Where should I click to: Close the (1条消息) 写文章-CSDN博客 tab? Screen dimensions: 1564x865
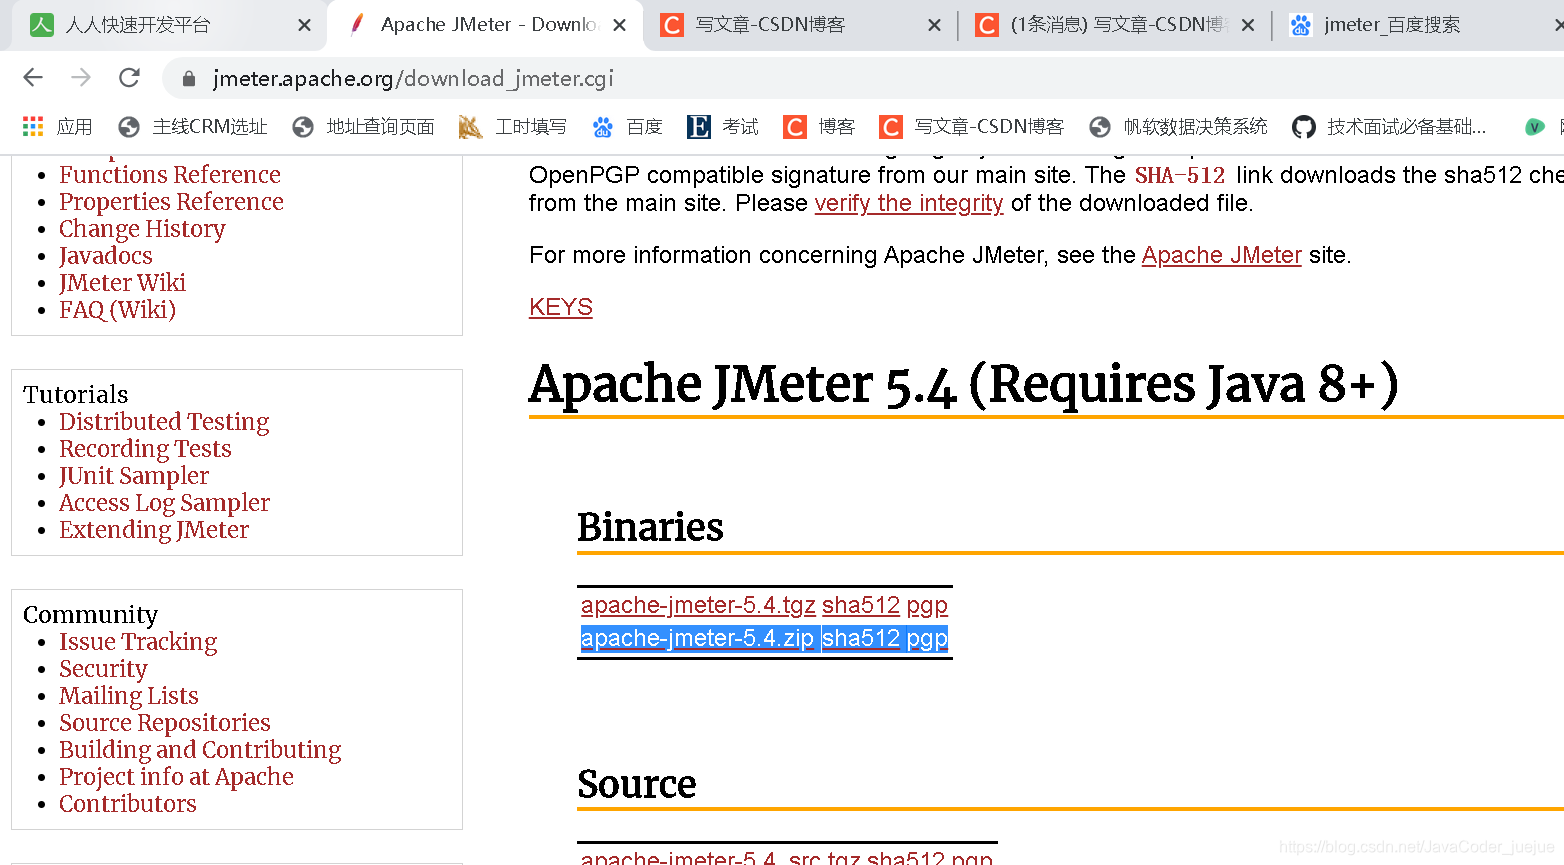[x=1248, y=25]
